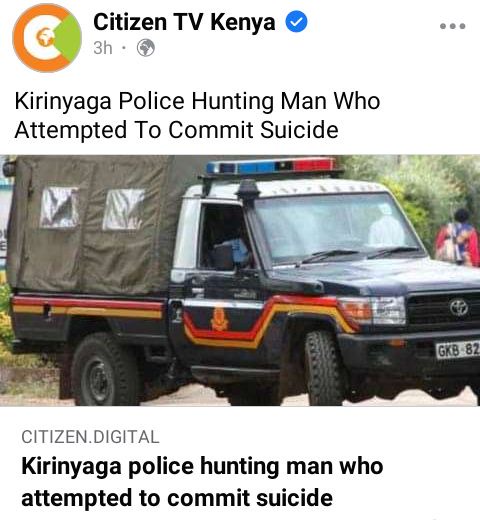The width and height of the screenshot is (480, 520).
Task: Open the Citizen TV Kenya profile picture
Action: pos(47,38)
